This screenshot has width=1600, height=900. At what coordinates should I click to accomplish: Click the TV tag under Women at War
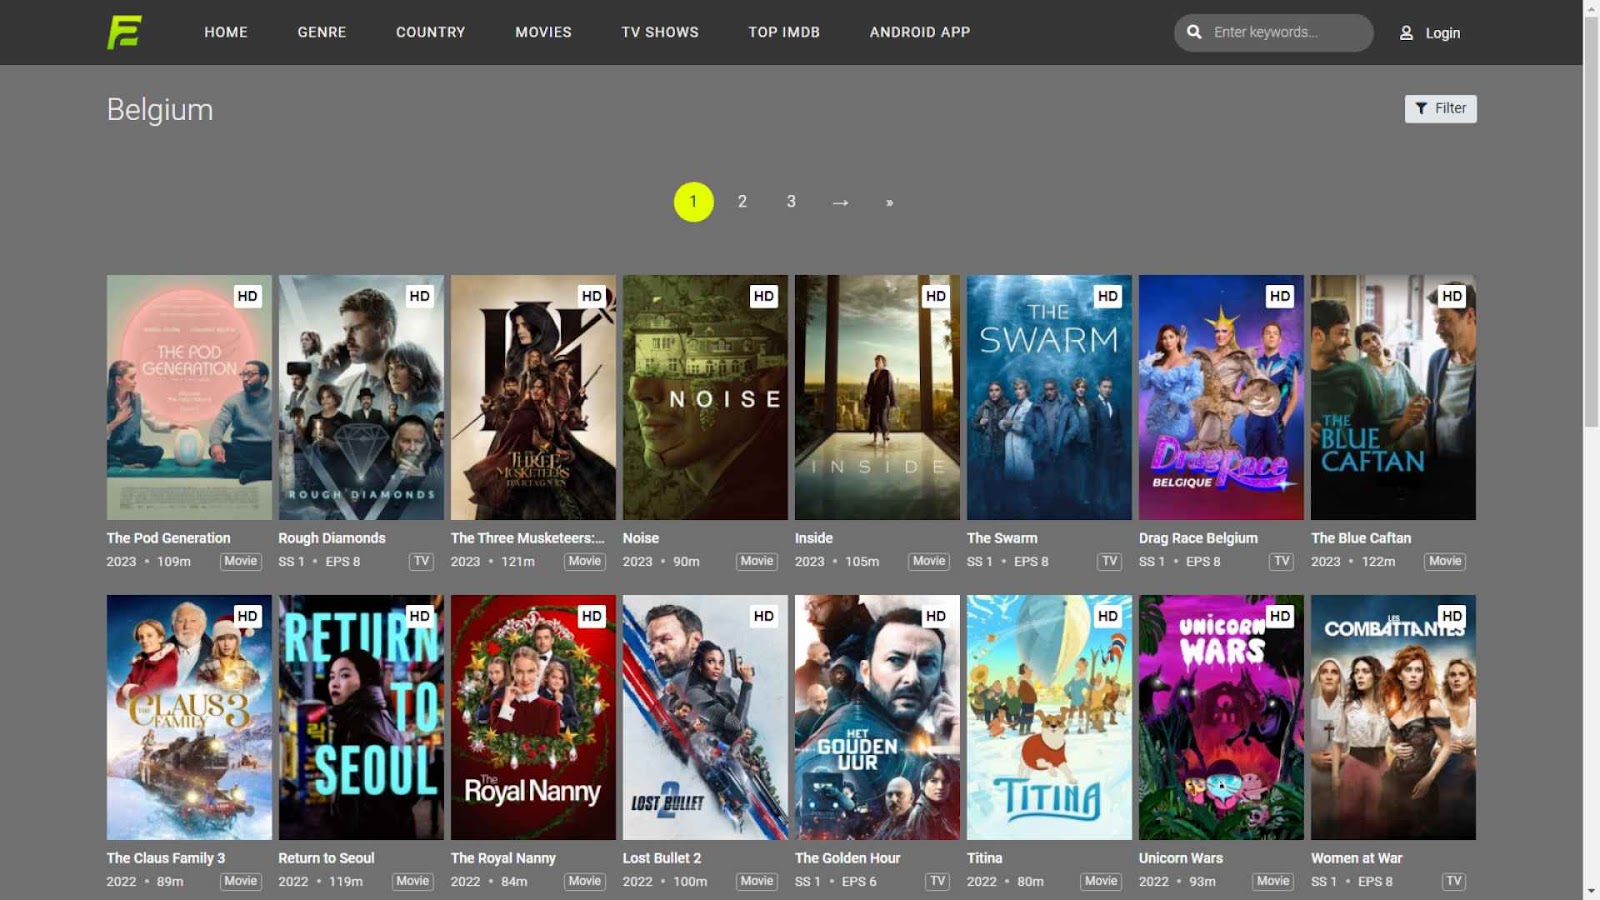tap(1454, 881)
